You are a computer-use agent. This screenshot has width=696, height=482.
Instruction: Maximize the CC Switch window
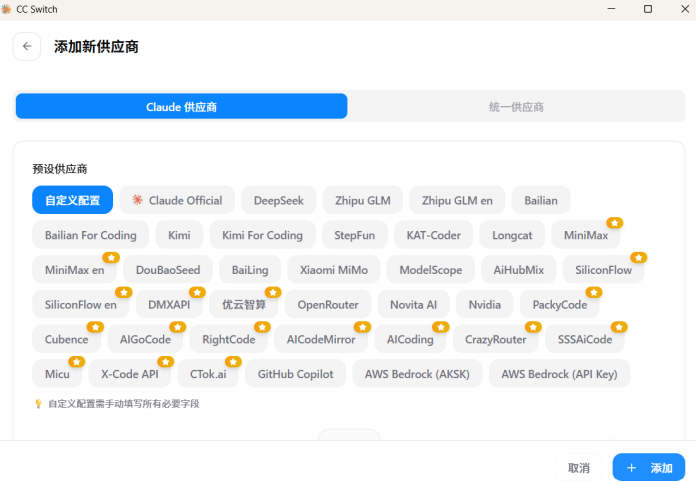[x=647, y=9]
